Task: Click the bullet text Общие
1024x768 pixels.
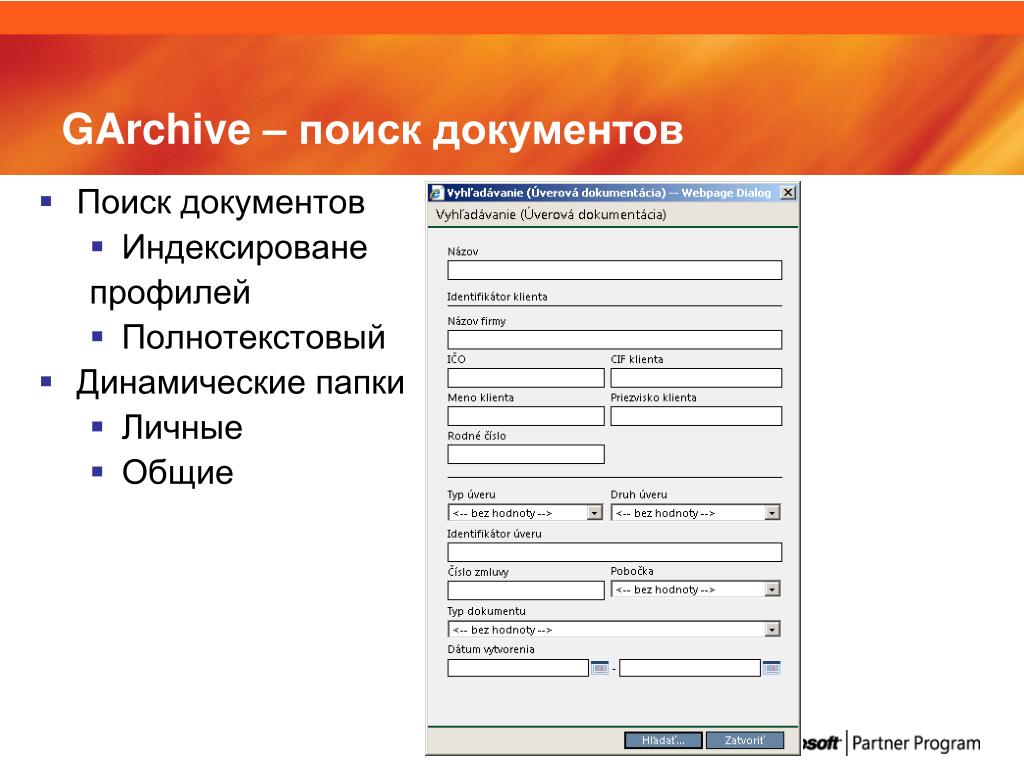Action: coord(178,472)
